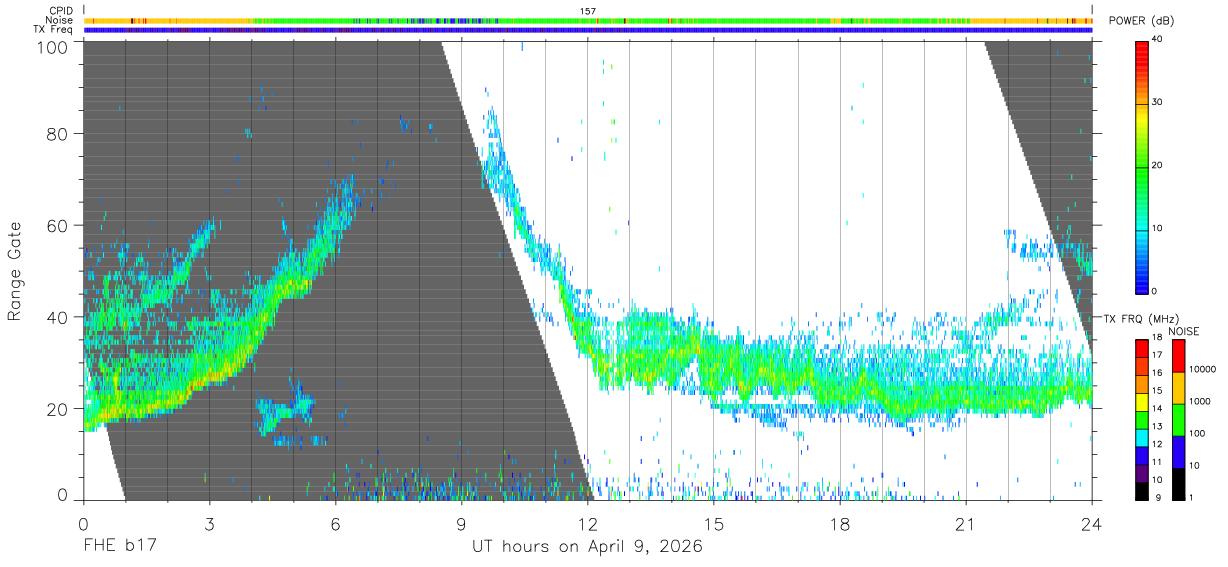
Task: Click the 16 tick label on the TX FRQ scale
Action: point(1157,373)
